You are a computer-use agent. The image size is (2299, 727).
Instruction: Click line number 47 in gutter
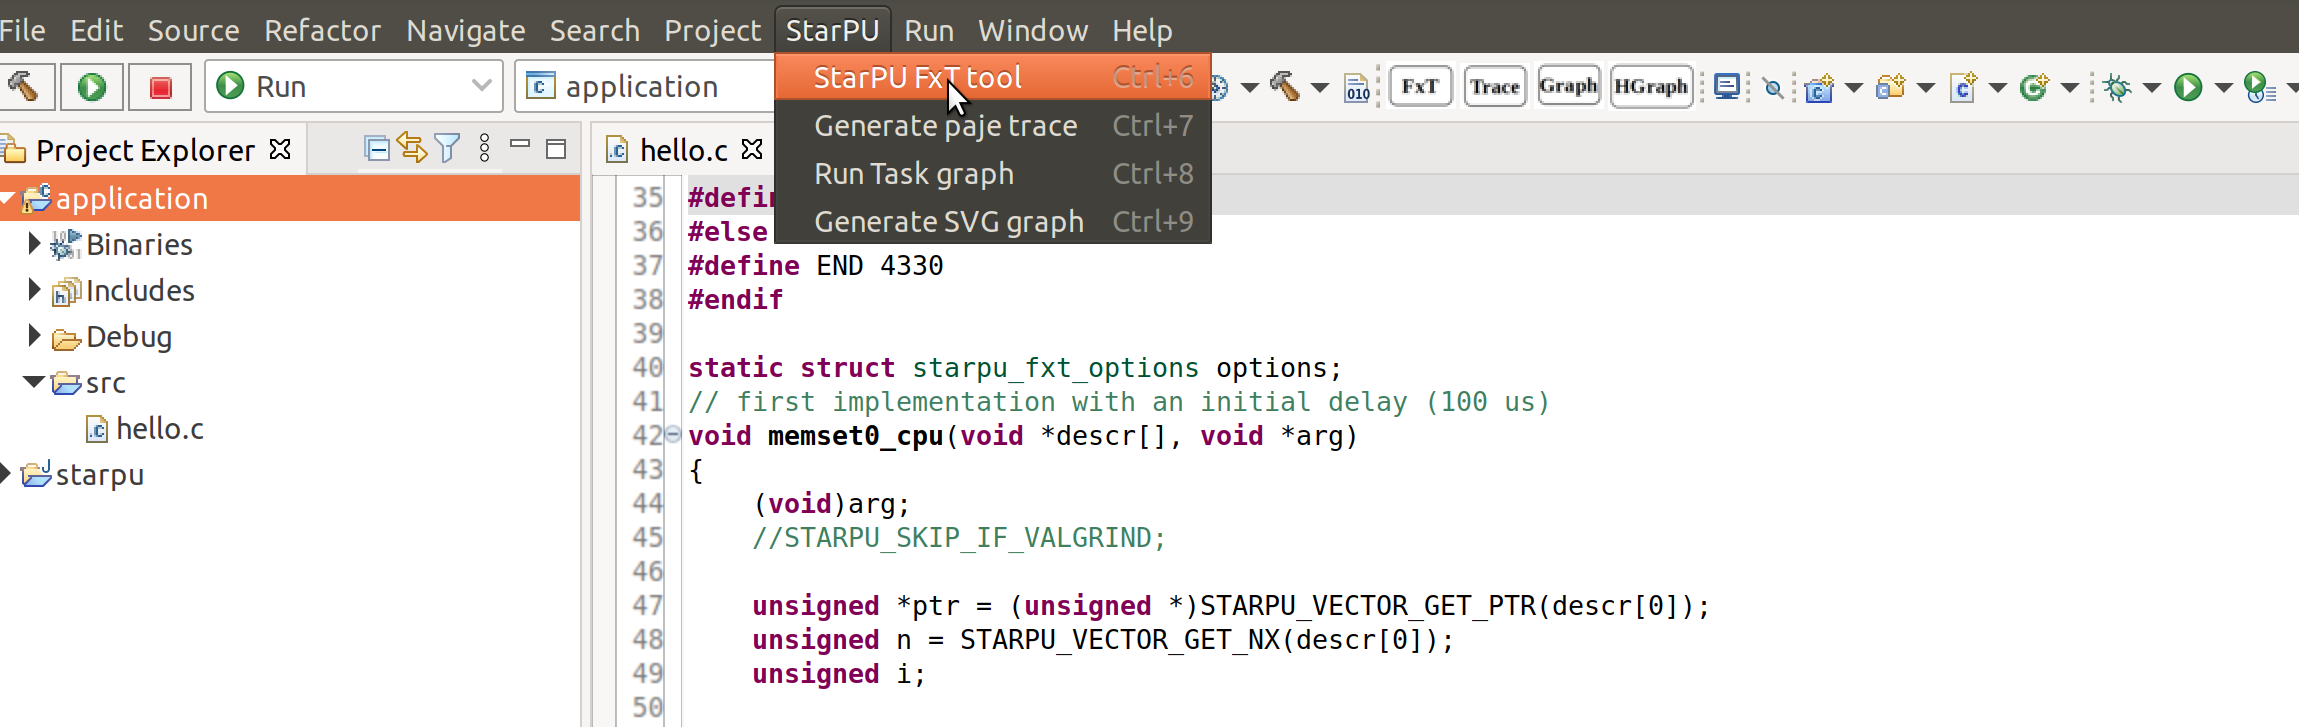[647, 605]
